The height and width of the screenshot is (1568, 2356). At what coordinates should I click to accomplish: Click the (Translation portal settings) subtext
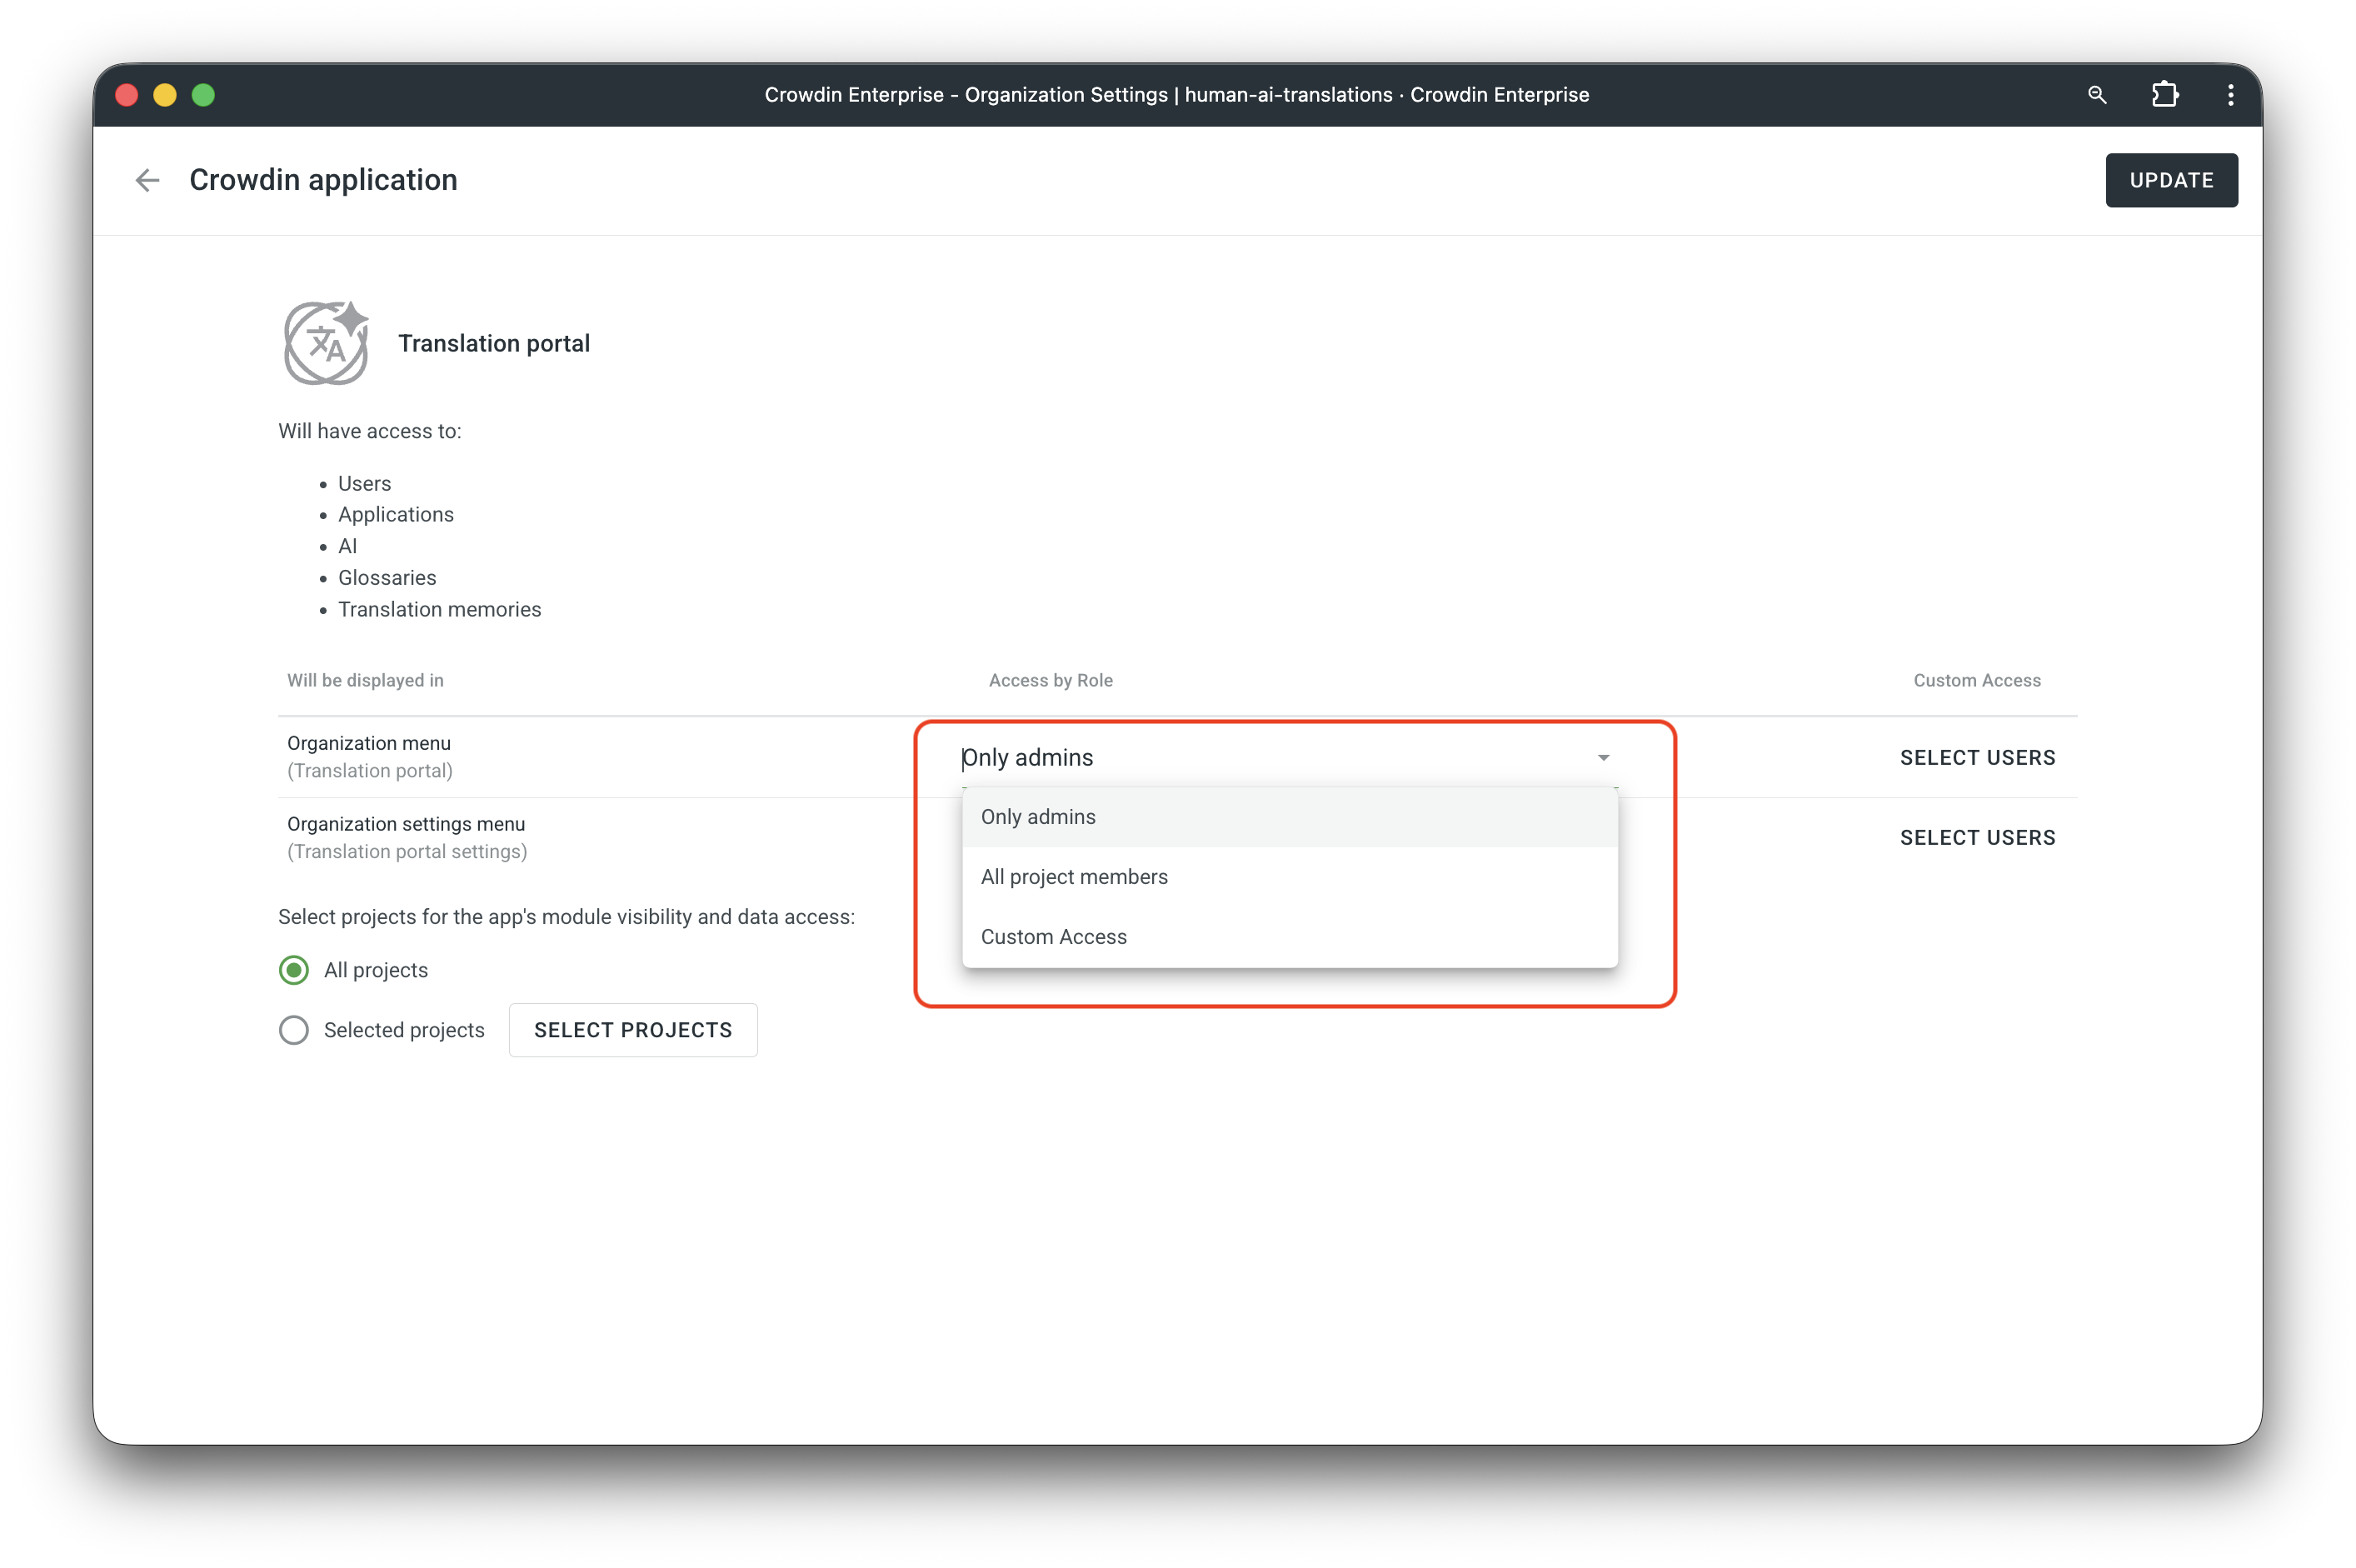[x=407, y=852]
